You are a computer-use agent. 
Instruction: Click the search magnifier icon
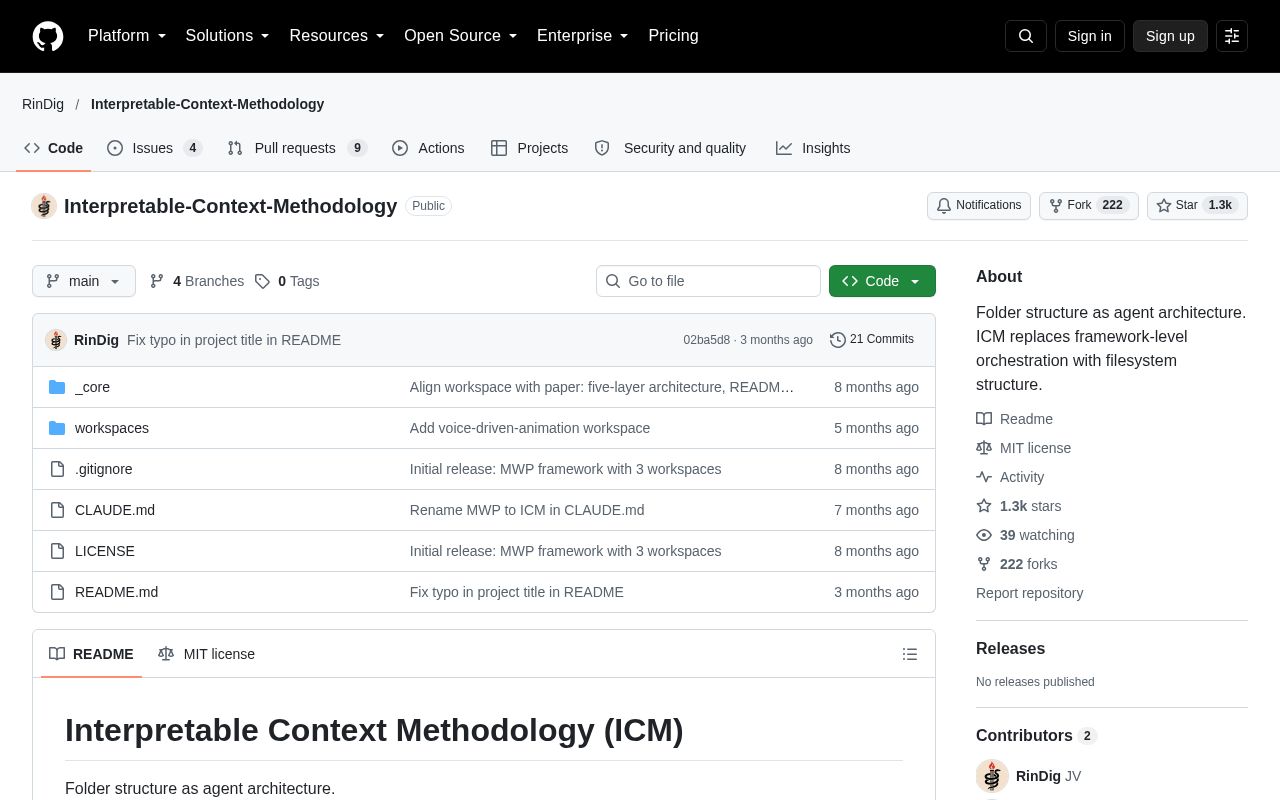pos(1026,36)
